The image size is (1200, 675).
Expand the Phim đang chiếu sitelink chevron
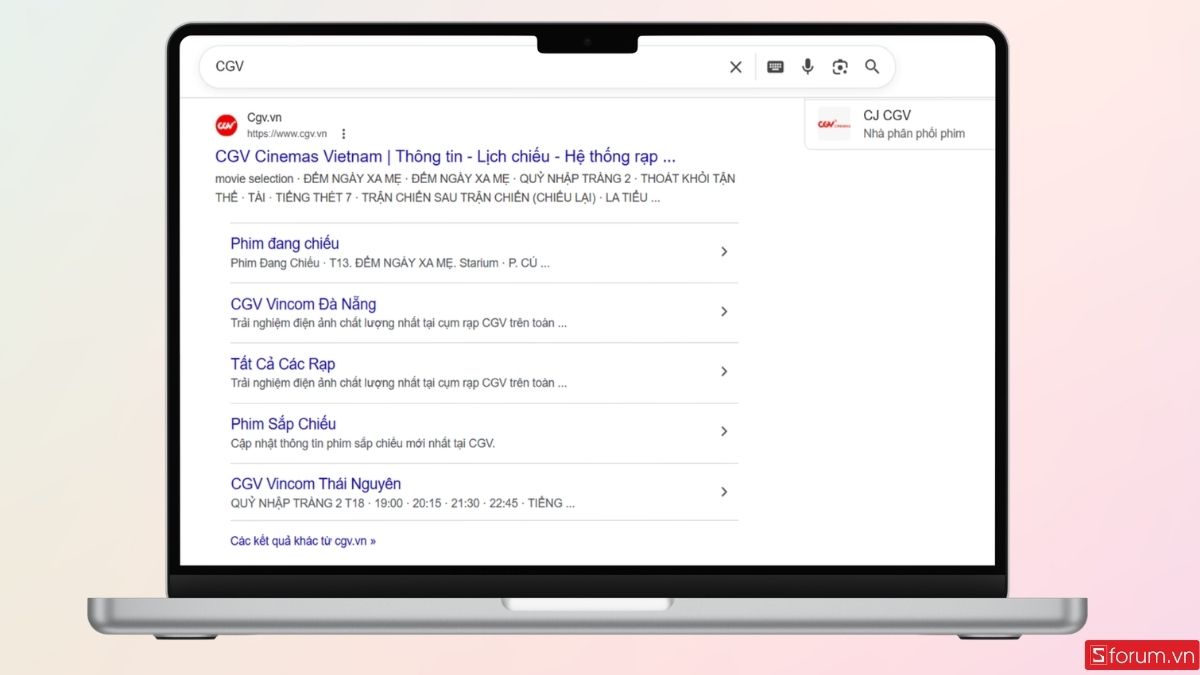pyautogui.click(x=724, y=251)
